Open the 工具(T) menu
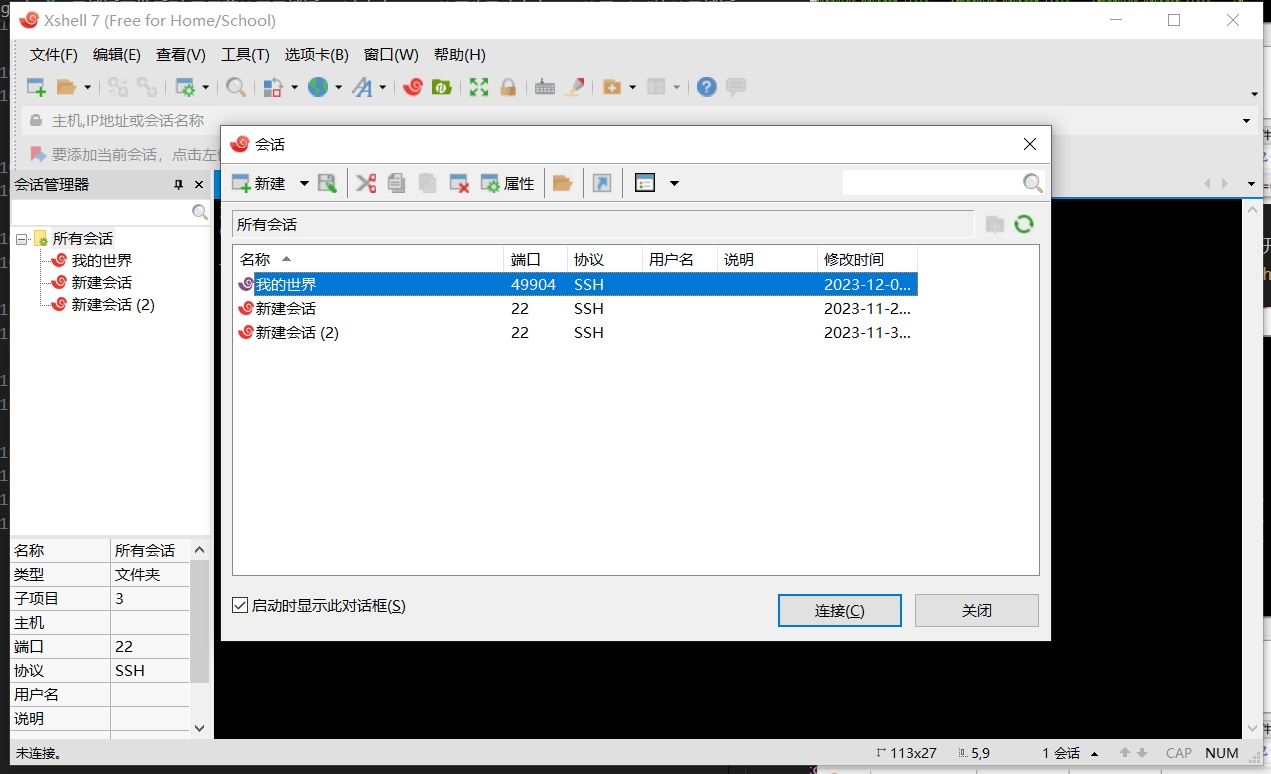The width and height of the screenshot is (1271, 774). pos(245,55)
